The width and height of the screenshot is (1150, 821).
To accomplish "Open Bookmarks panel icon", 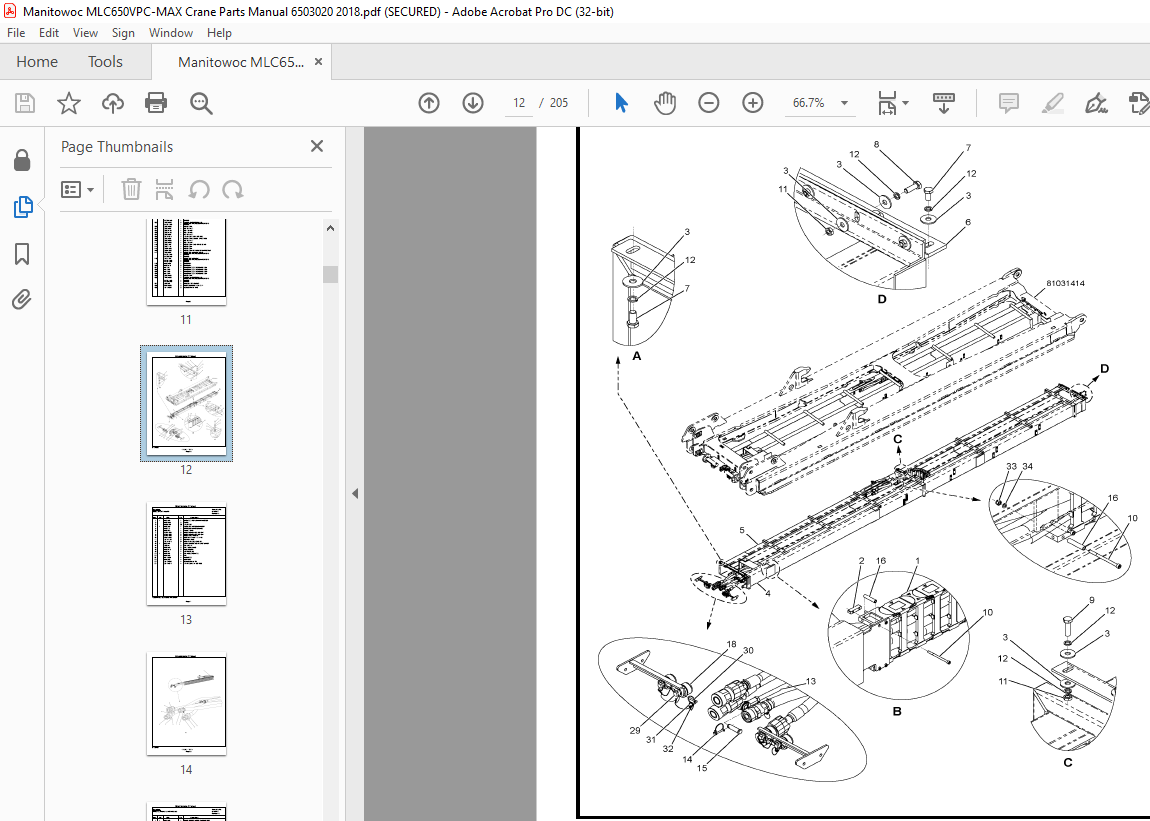I will click(x=22, y=254).
